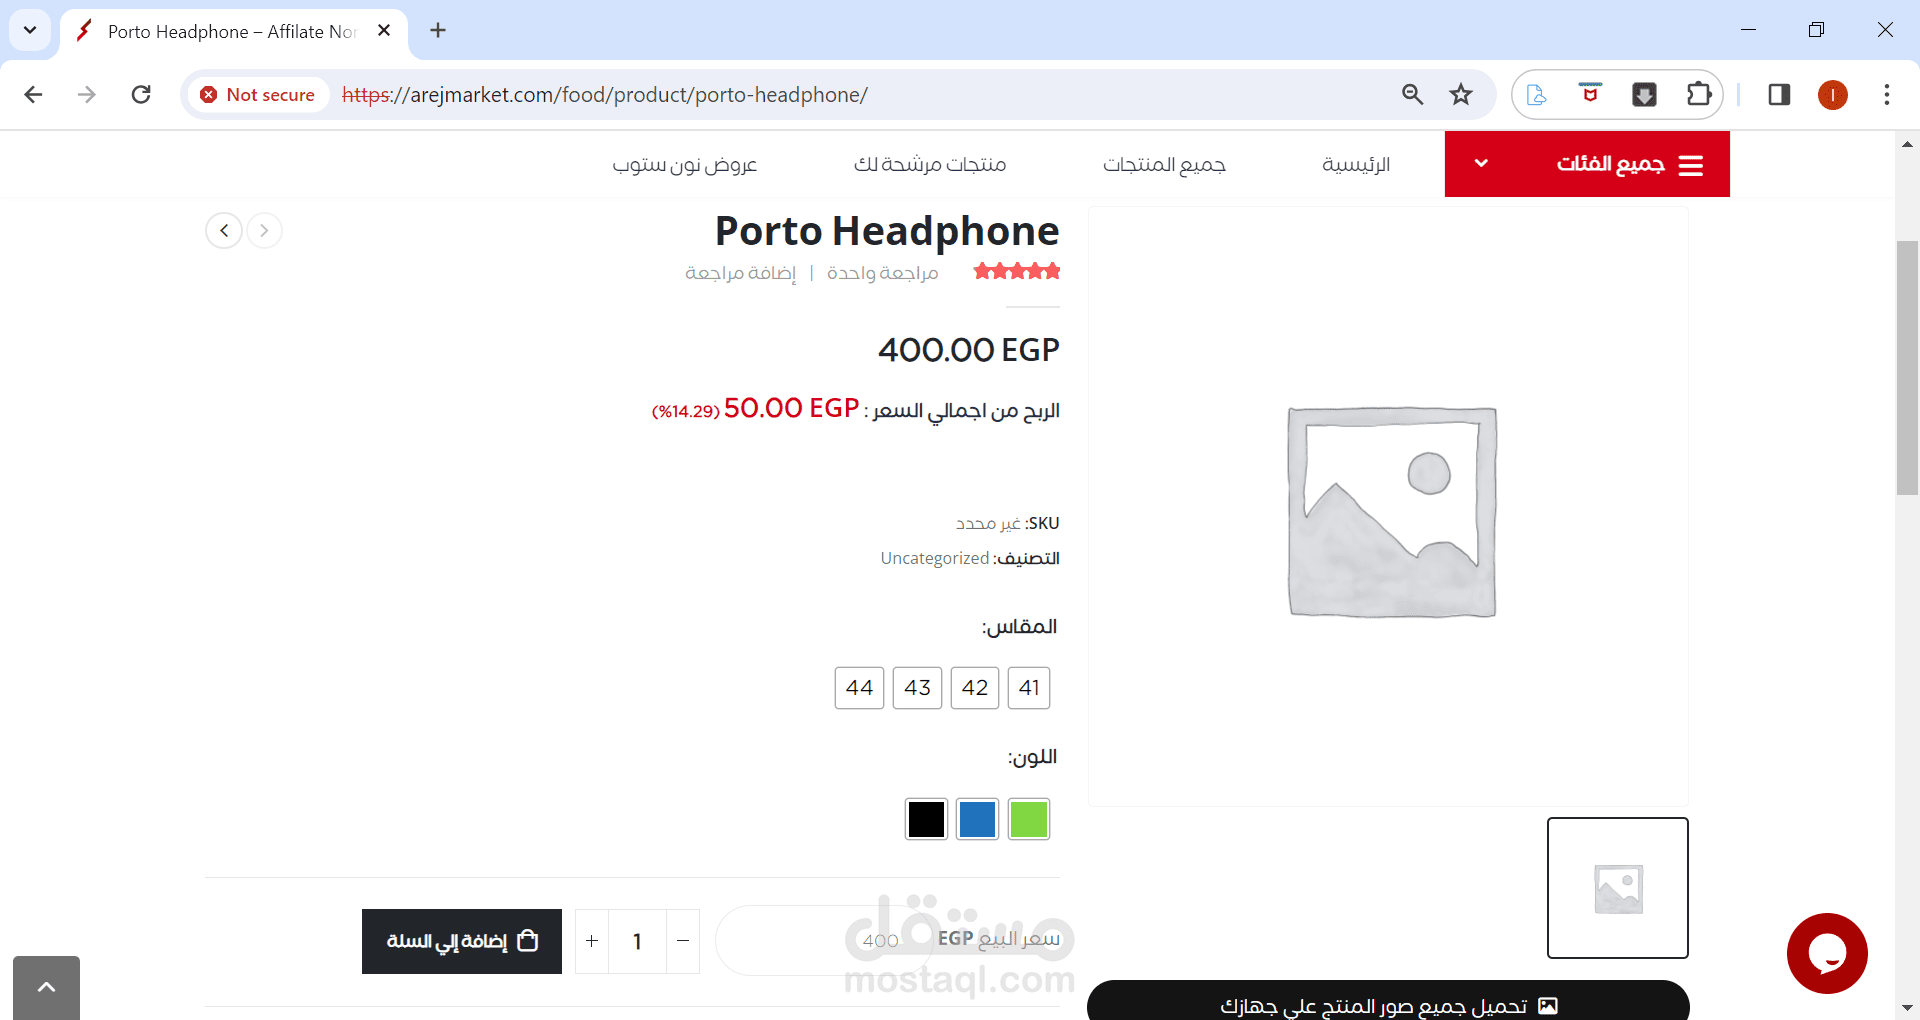The height and width of the screenshot is (1020, 1920).
Task: Open عروض نون ستوب menu item
Action: 685,164
